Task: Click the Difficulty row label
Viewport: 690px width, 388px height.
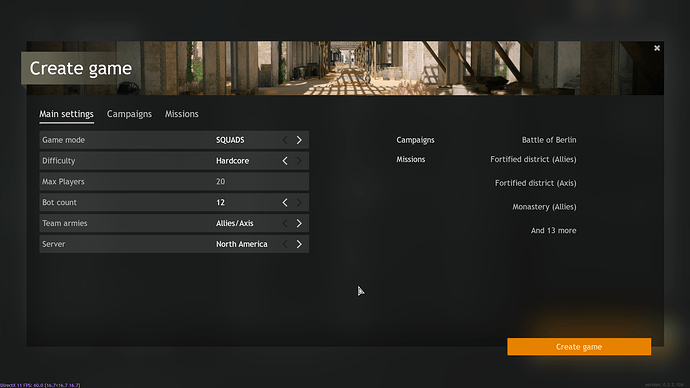Action: tap(59, 161)
